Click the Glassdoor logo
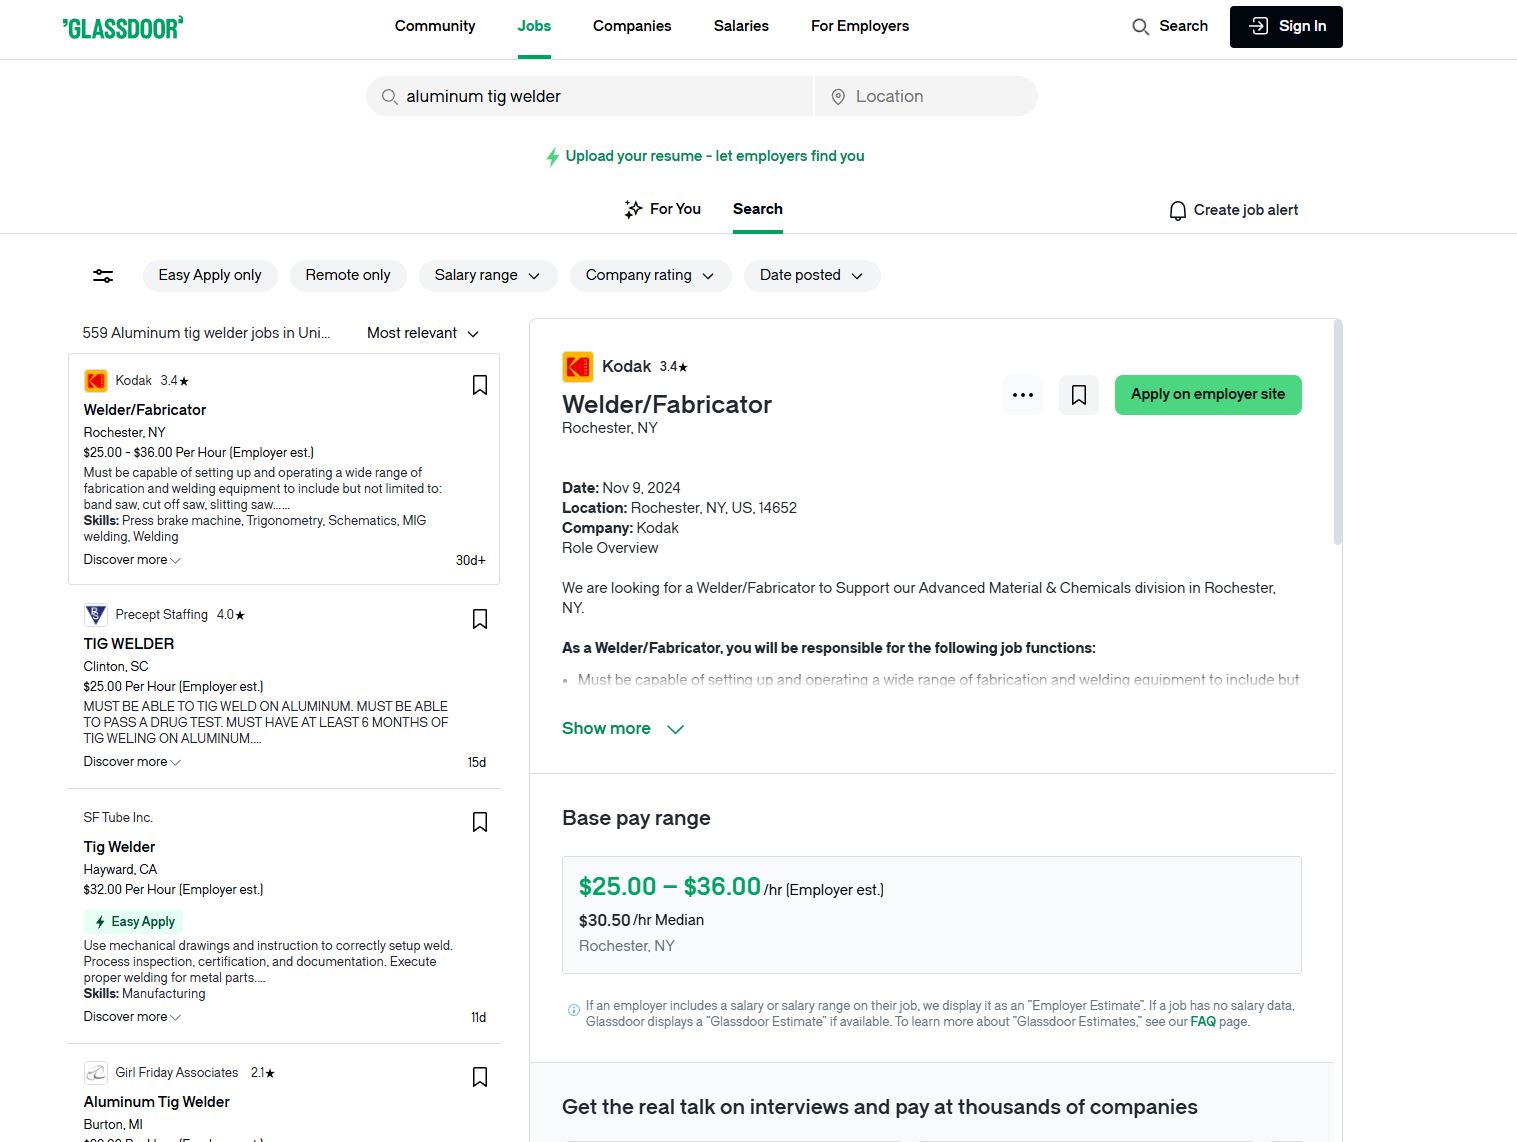1517x1142 pixels. 123,27
